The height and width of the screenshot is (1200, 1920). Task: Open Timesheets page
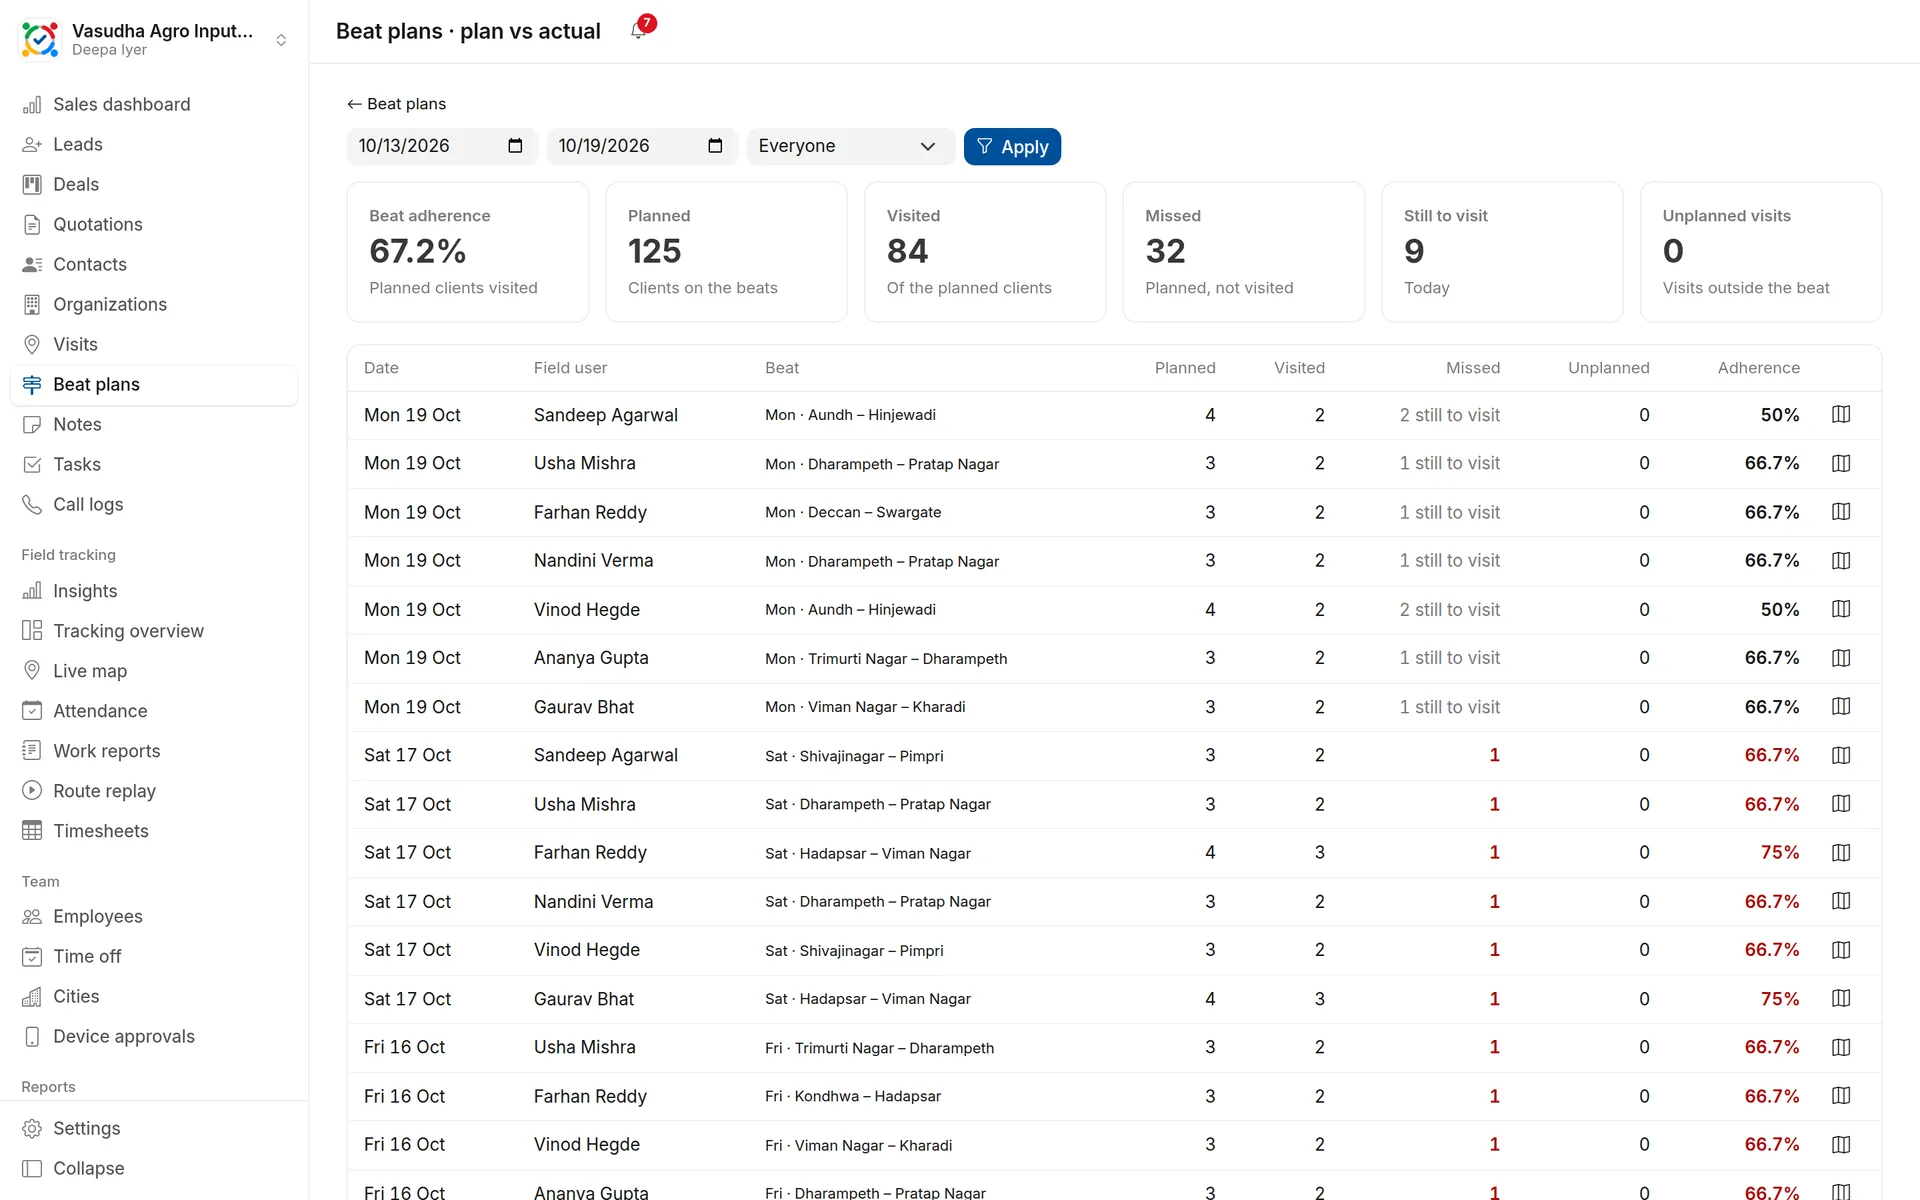tap(154, 831)
